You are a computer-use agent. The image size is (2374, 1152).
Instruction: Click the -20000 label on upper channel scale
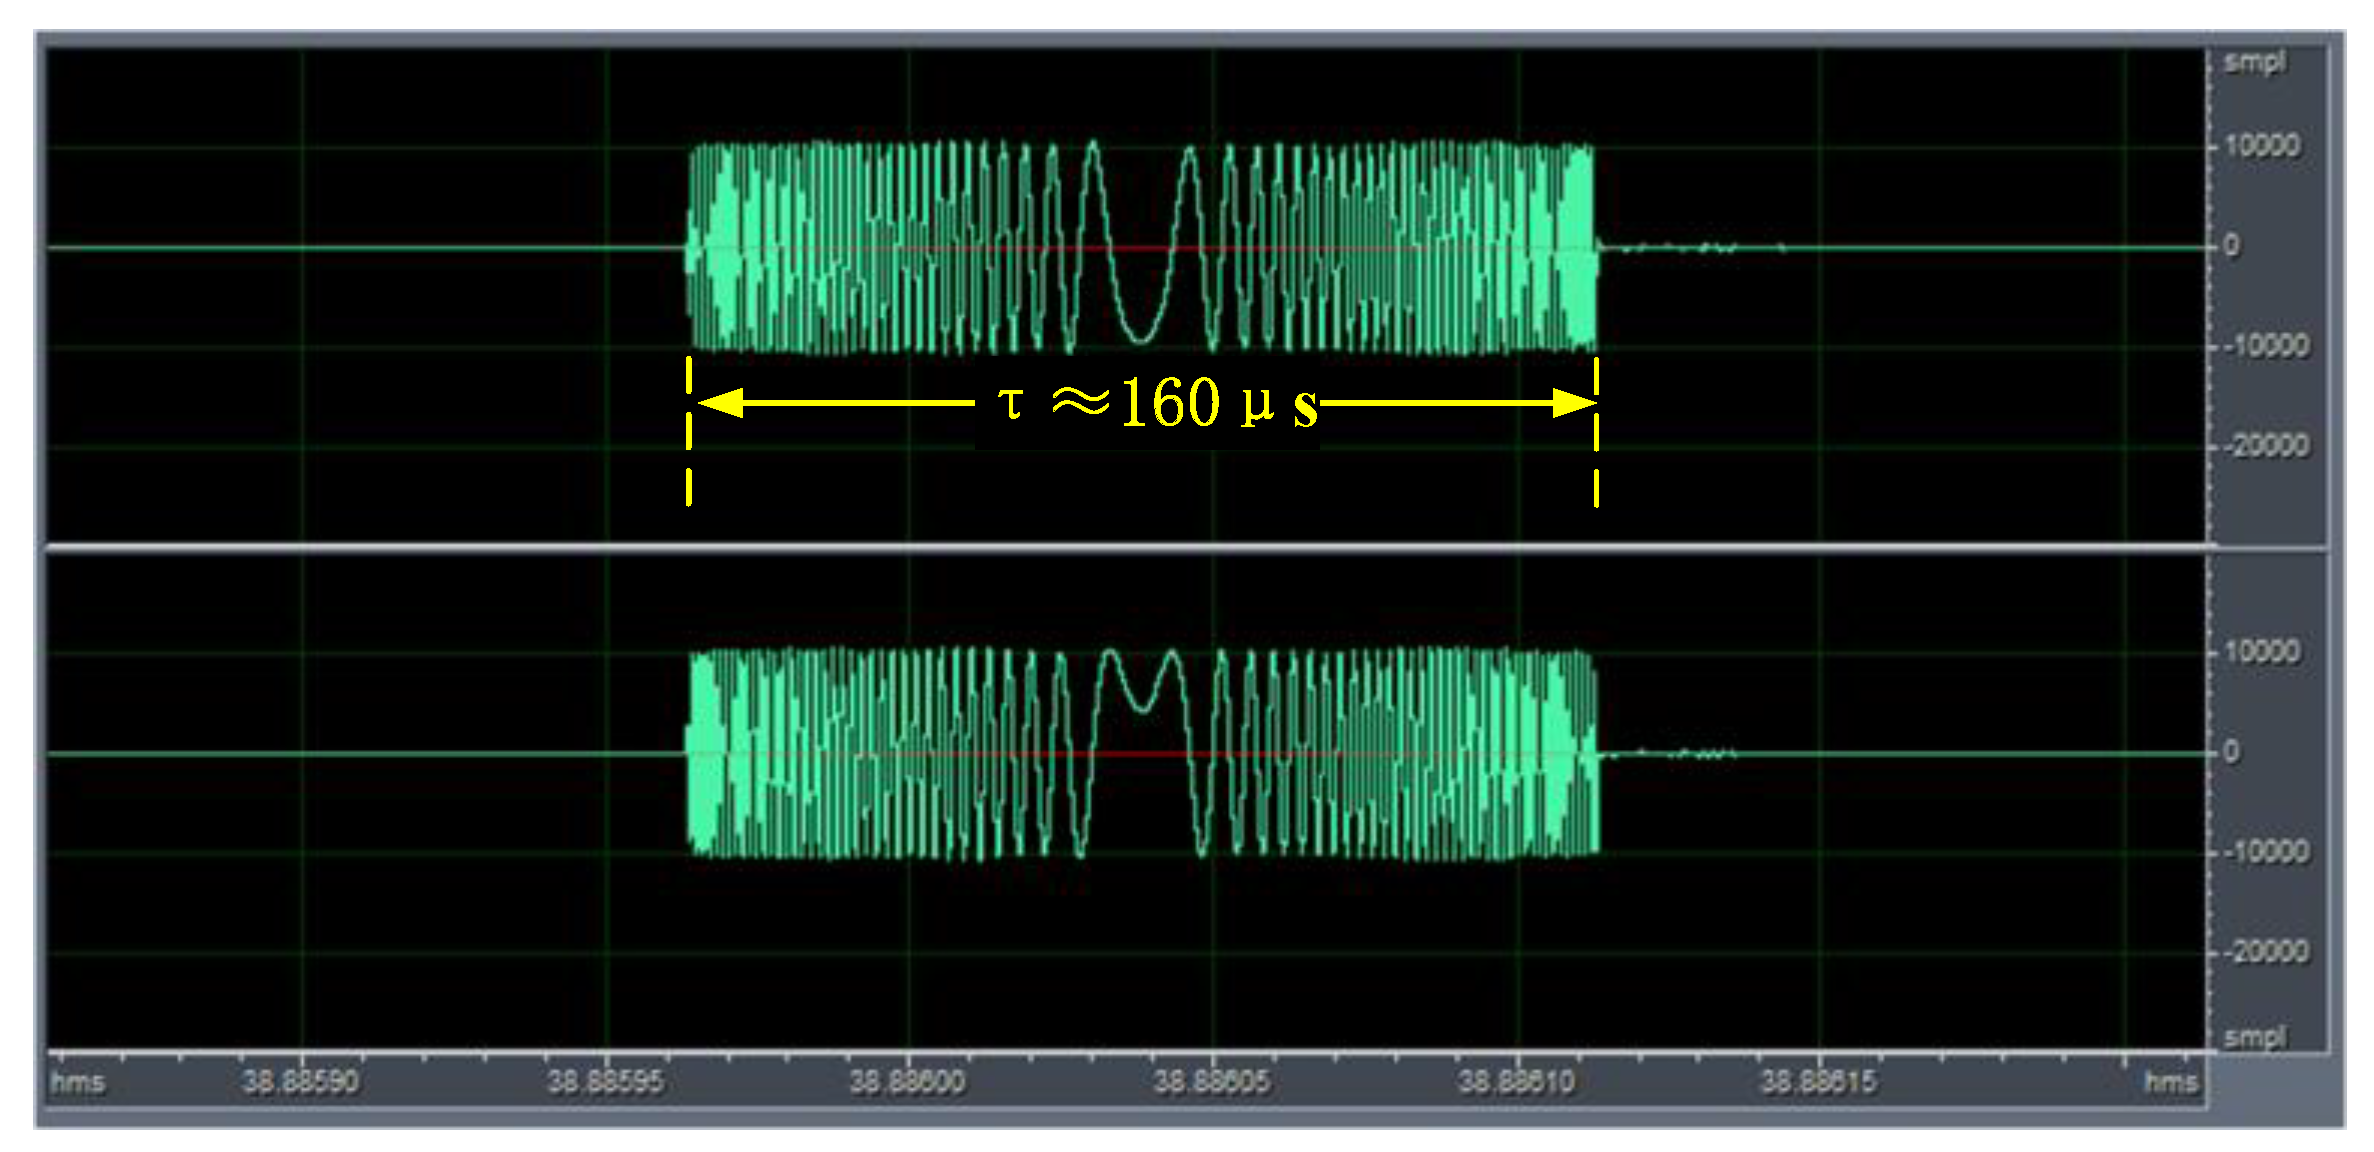coord(2268,445)
